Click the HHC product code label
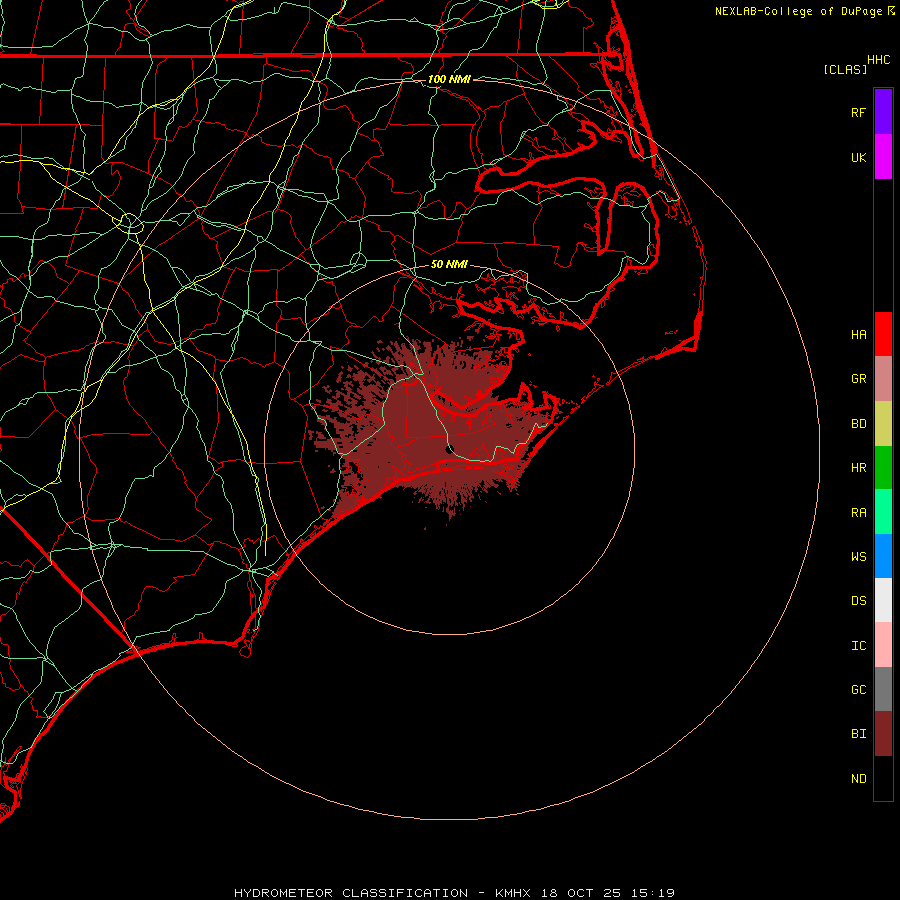This screenshot has width=900, height=900. pos(879,60)
